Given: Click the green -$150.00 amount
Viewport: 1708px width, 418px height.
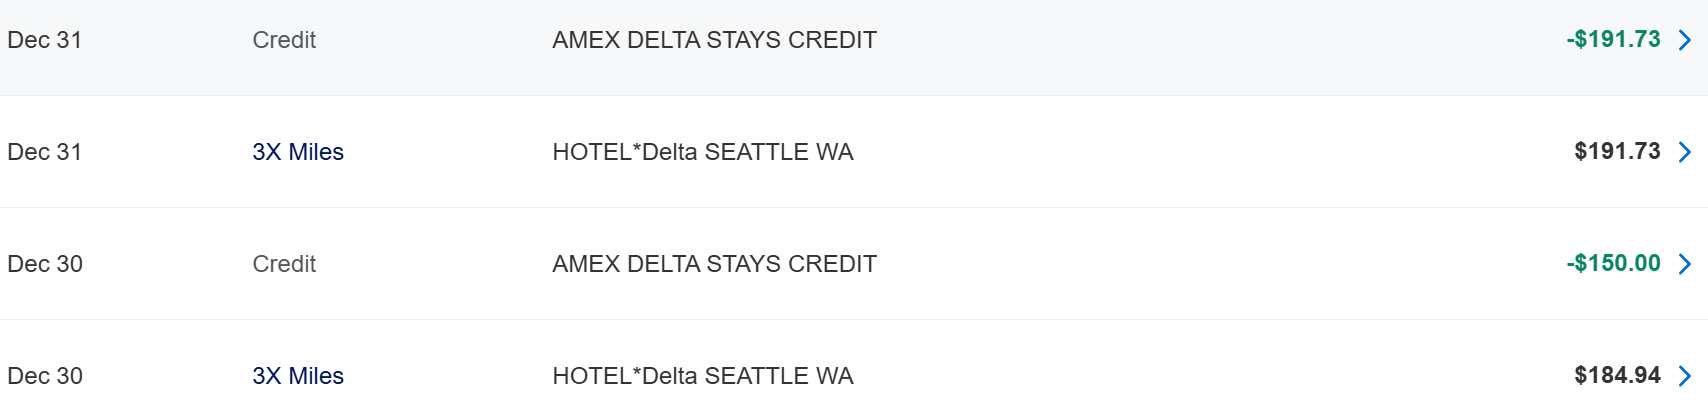Looking at the screenshot, I should [1613, 264].
